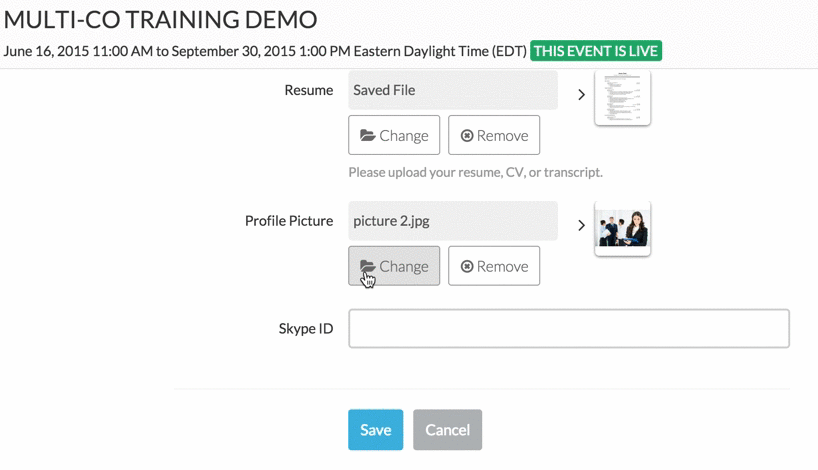The width and height of the screenshot is (818, 470).
Task: Click the circled X icon beside Profile Picture's Remove
Action: click(x=467, y=267)
